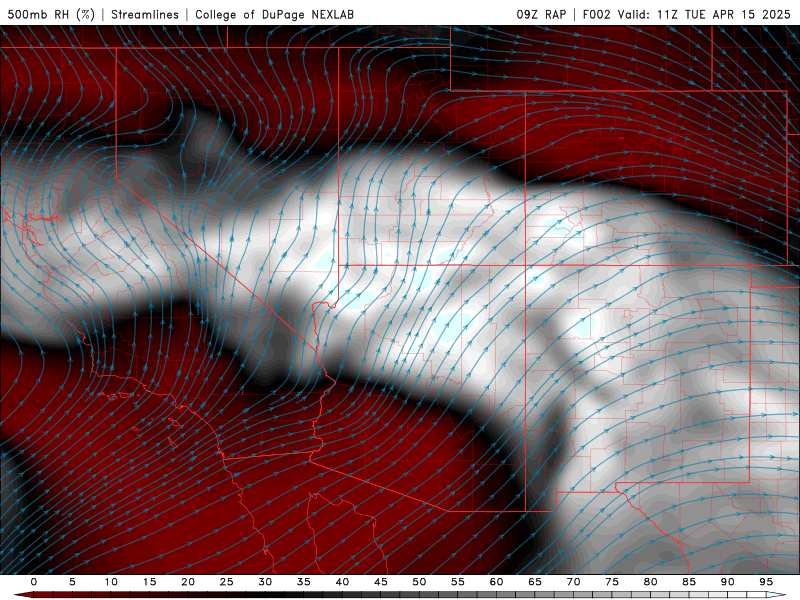Click the 'Streamlines' label in header
This screenshot has width=800, height=600.
pos(145,14)
